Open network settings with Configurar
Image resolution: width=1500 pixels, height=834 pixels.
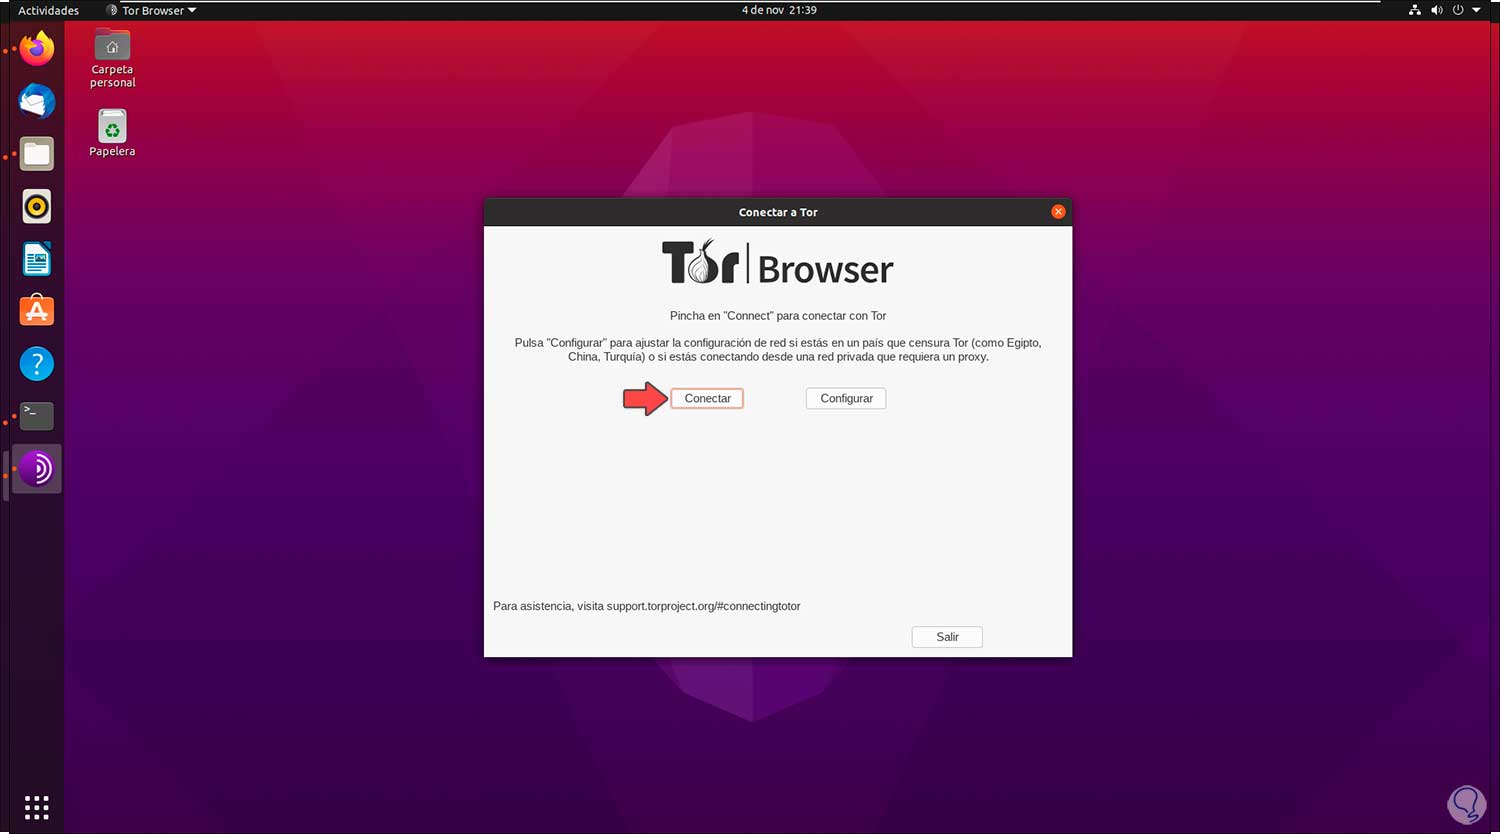(846, 398)
